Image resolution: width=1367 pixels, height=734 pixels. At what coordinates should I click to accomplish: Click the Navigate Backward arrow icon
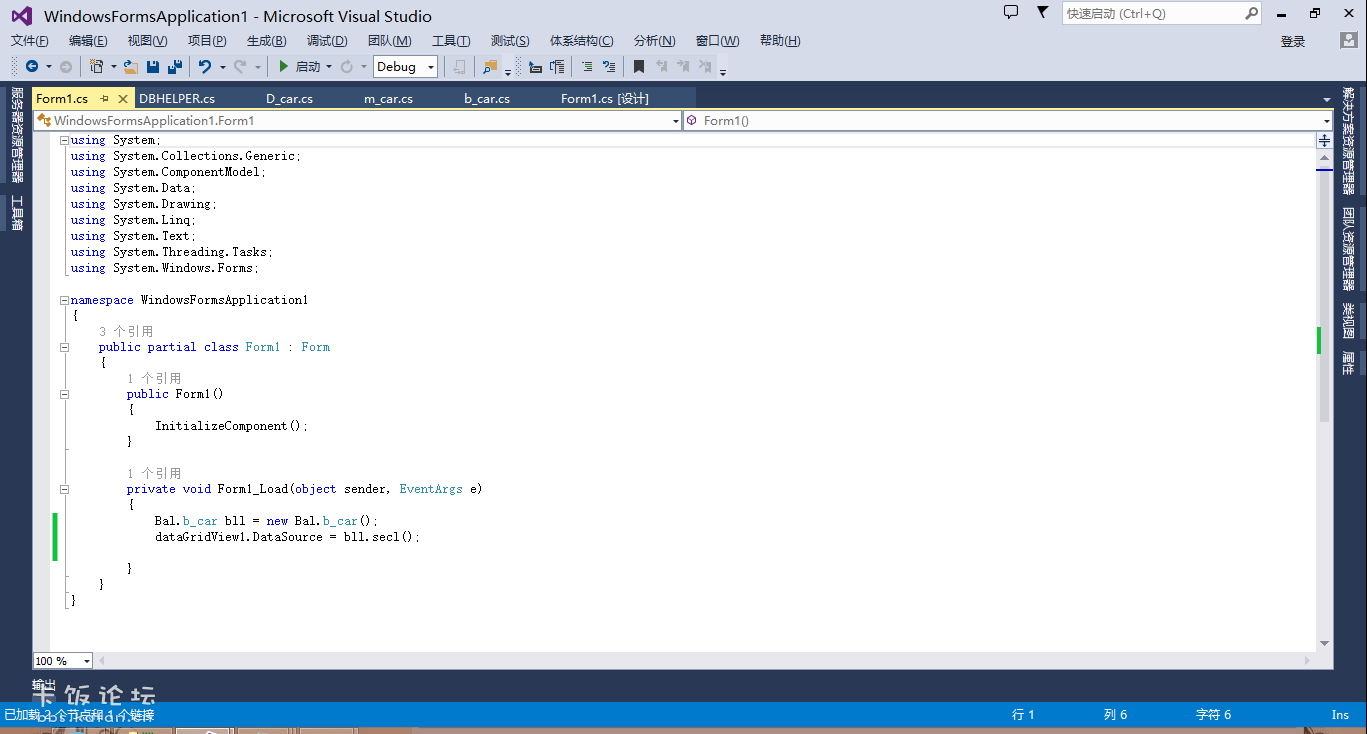32,67
